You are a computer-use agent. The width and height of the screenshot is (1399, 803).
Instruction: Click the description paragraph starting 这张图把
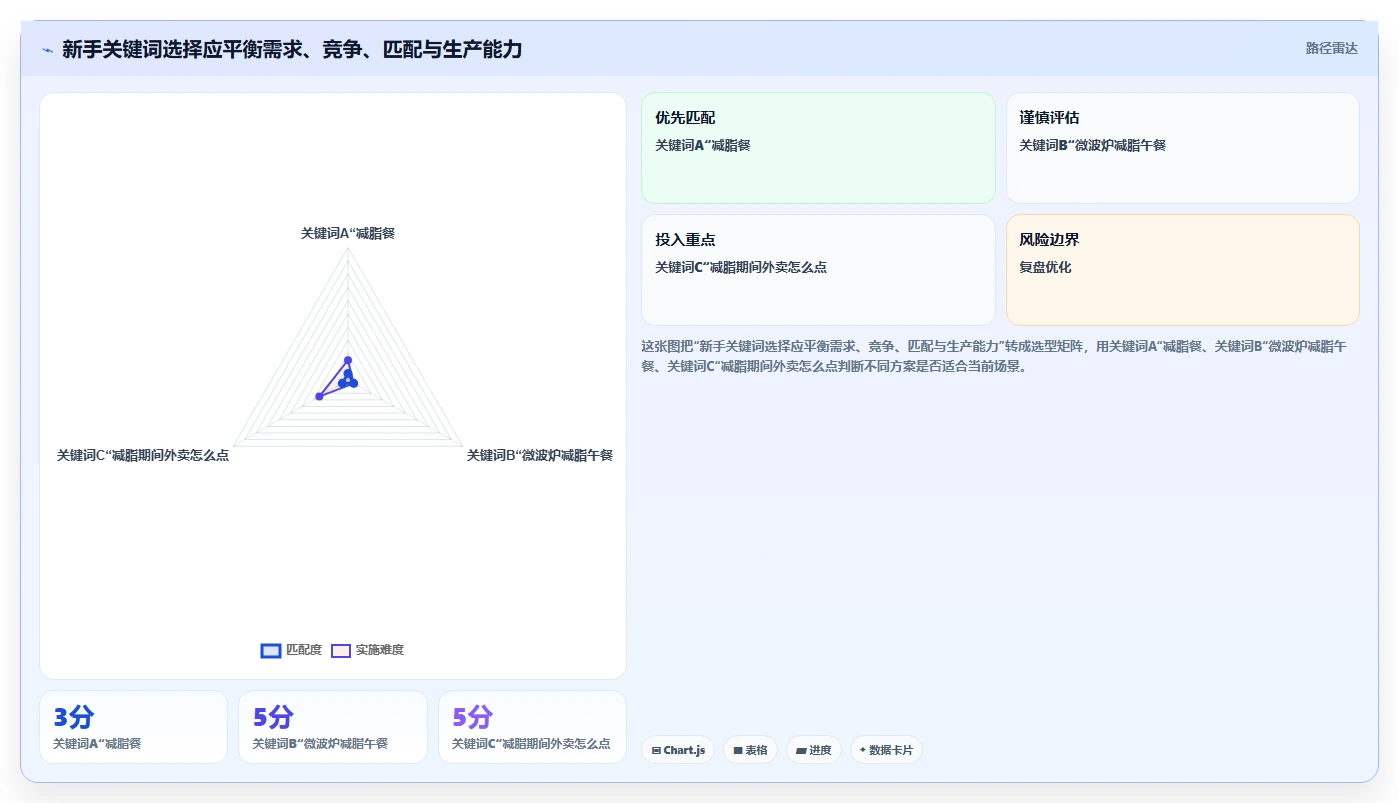tap(994, 356)
